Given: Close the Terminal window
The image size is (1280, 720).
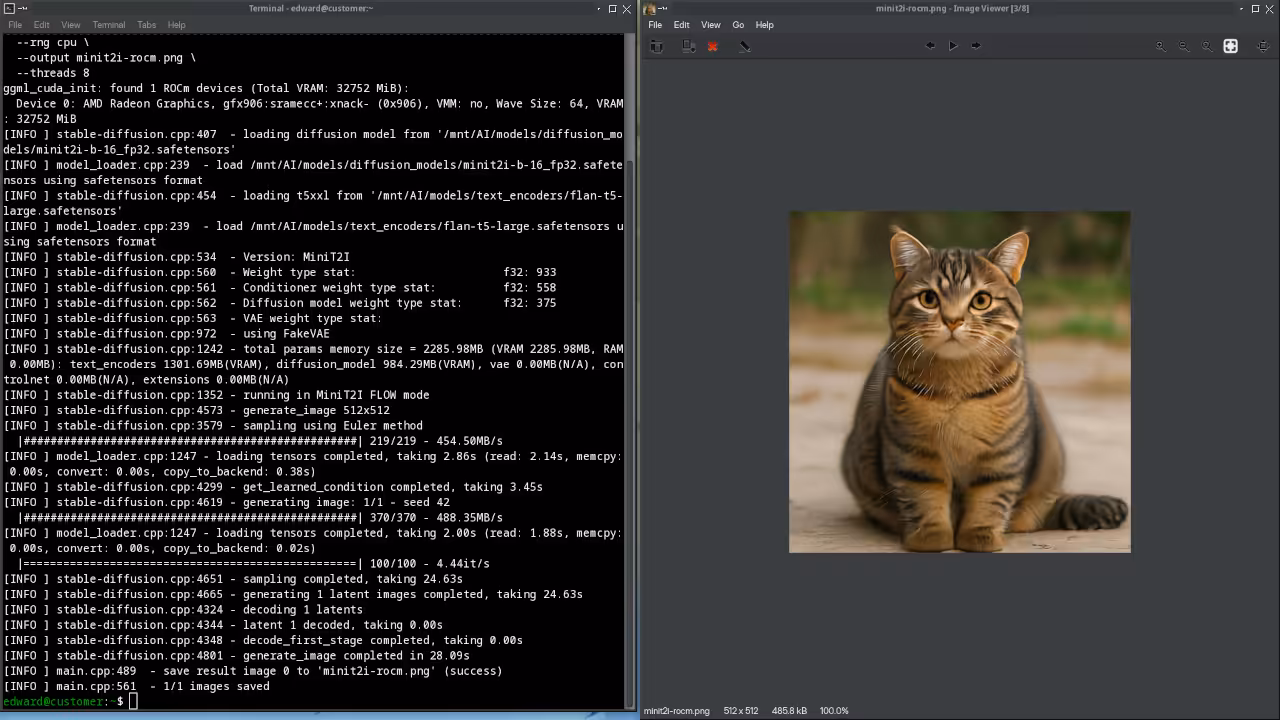Looking at the screenshot, I should coord(627,8).
